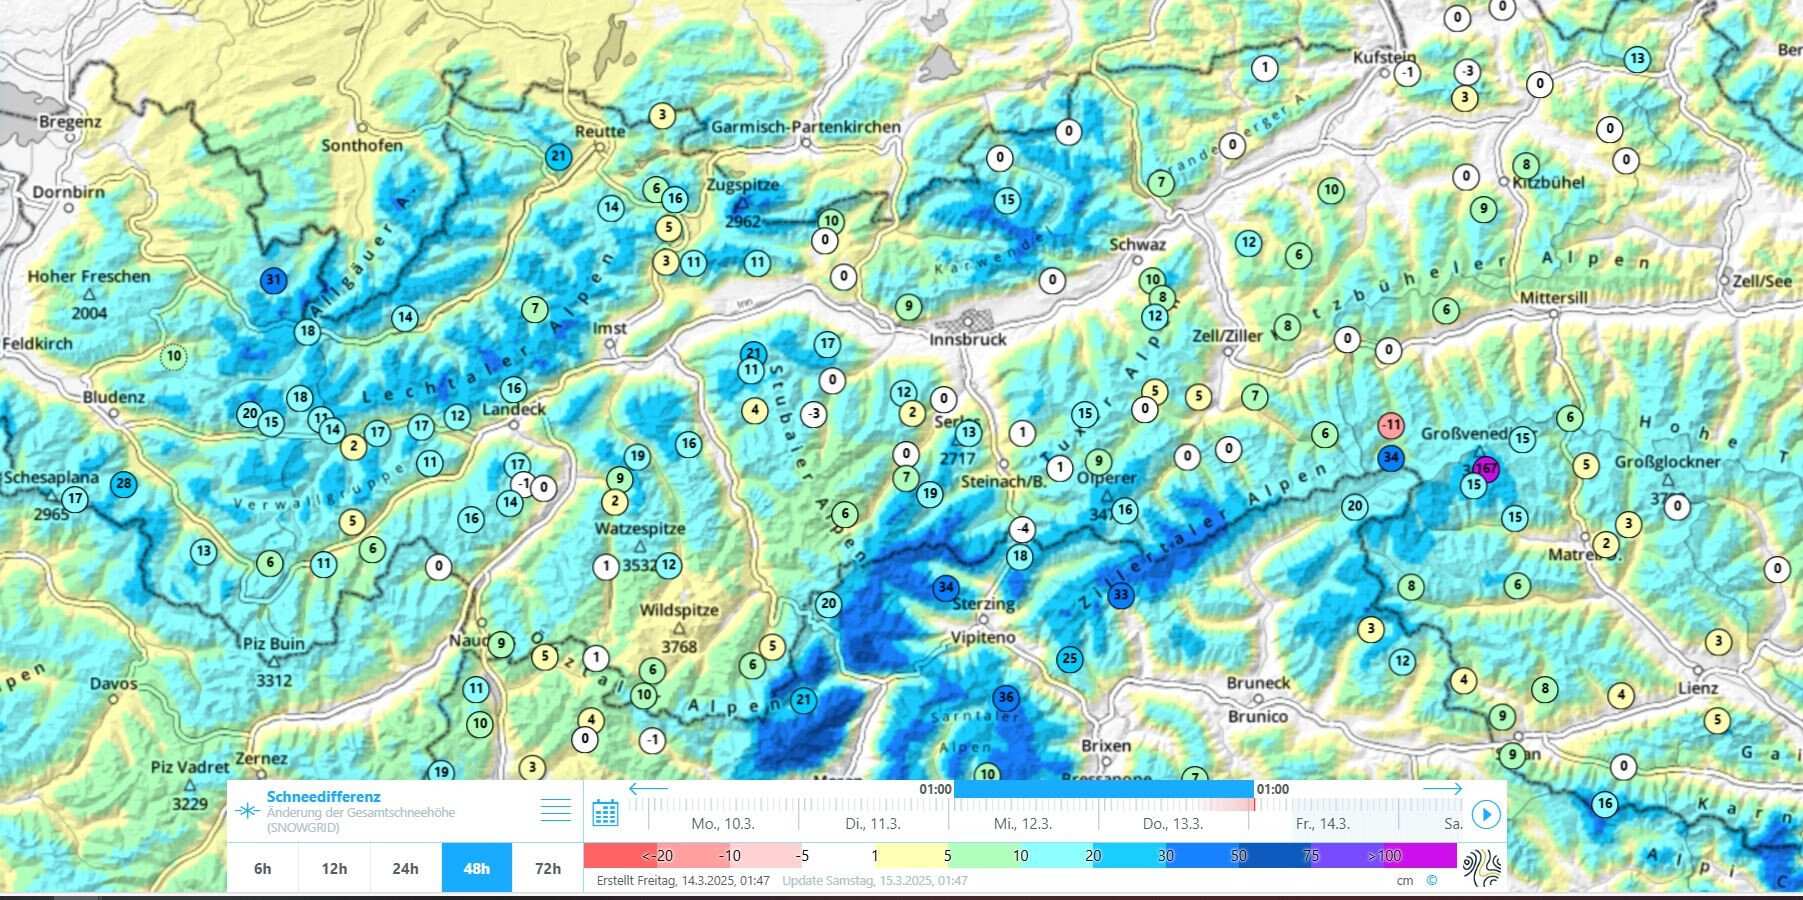Screen dimensions: 1803x900
Task: Click the copyright symbol icon
Action: 1431,881
